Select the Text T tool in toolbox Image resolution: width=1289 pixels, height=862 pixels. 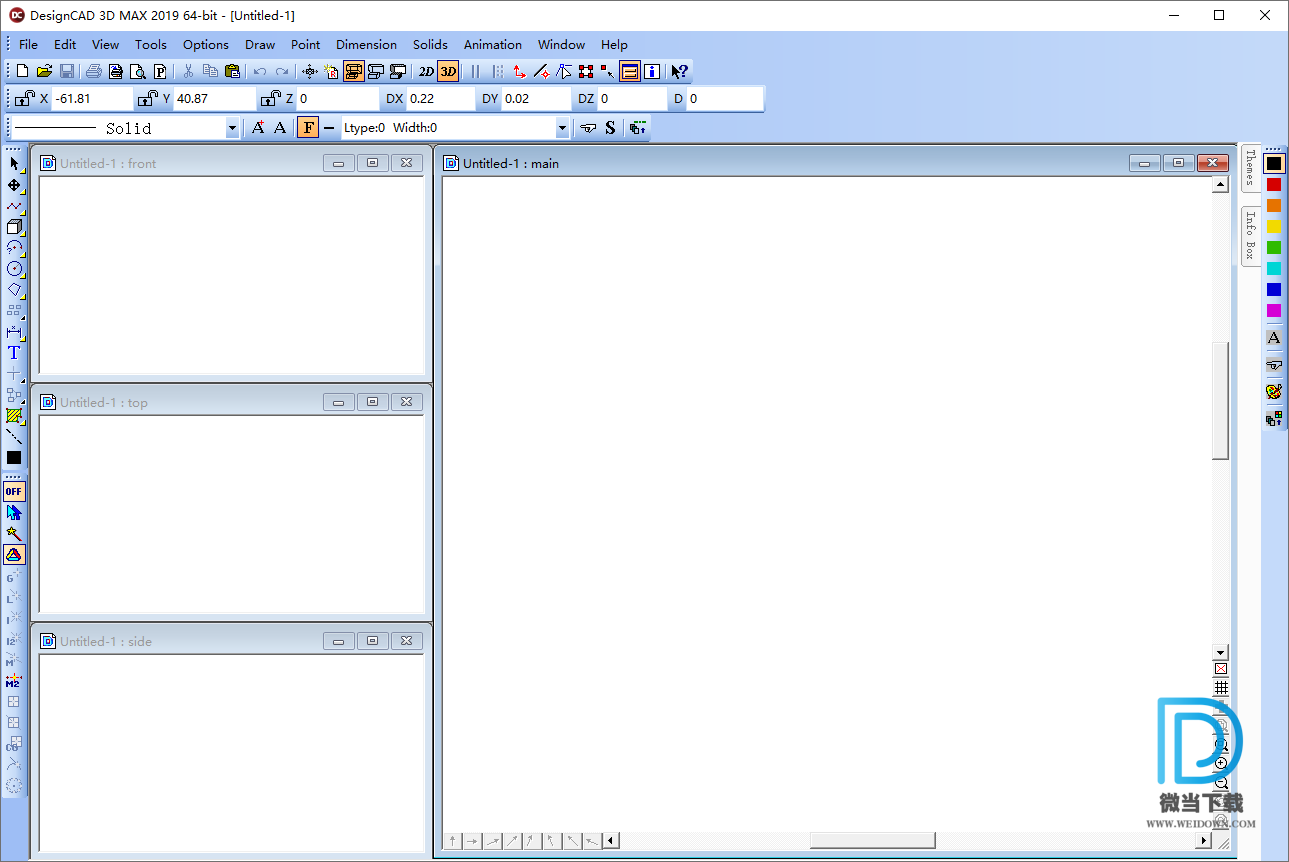click(14, 352)
